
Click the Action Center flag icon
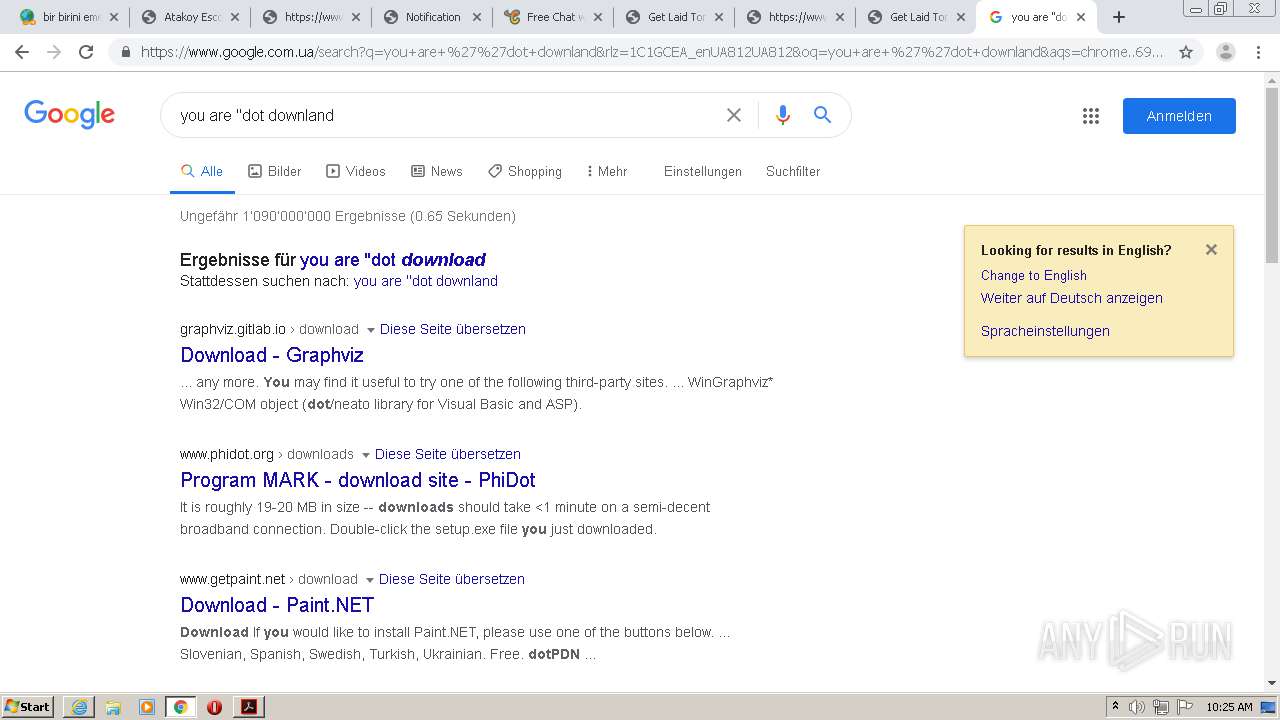click(x=1185, y=707)
